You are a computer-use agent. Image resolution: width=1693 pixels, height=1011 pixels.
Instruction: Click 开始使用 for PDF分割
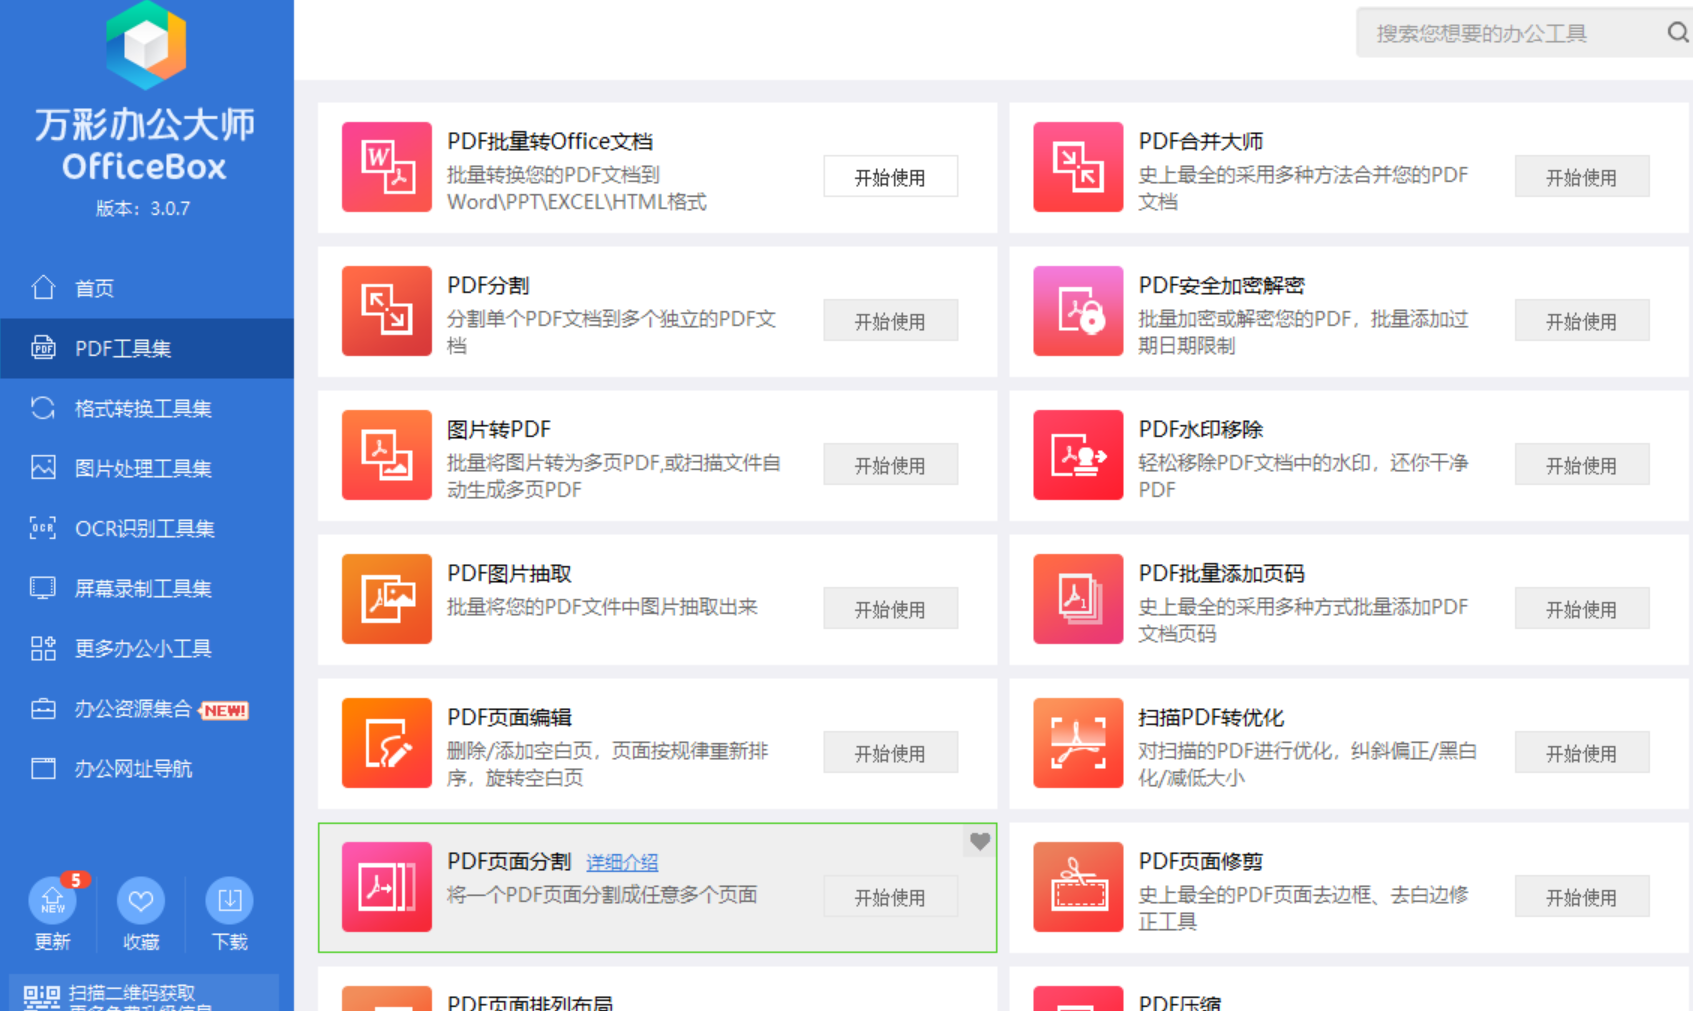890,321
